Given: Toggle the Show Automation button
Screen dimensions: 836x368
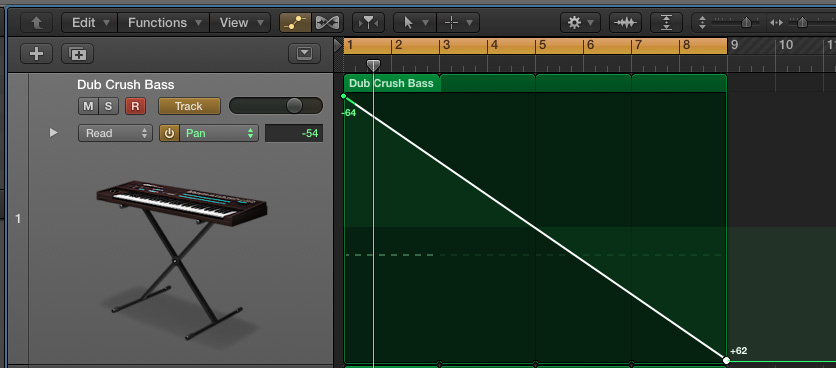Looking at the screenshot, I should [x=295, y=23].
